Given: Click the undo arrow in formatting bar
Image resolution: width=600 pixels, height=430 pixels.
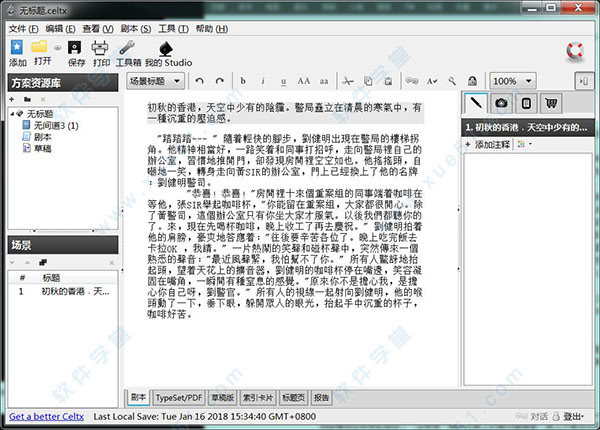Looking at the screenshot, I should click(199, 80).
